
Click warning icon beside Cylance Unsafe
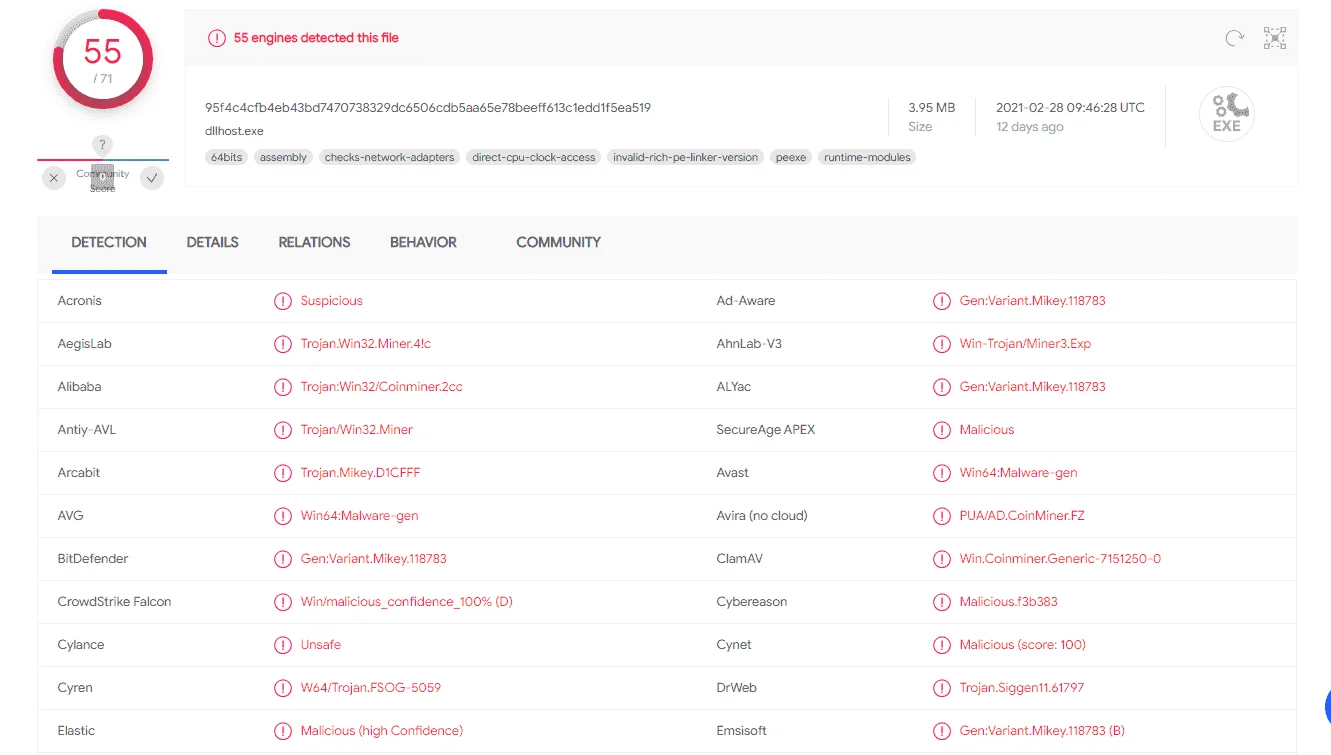[x=283, y=645]
